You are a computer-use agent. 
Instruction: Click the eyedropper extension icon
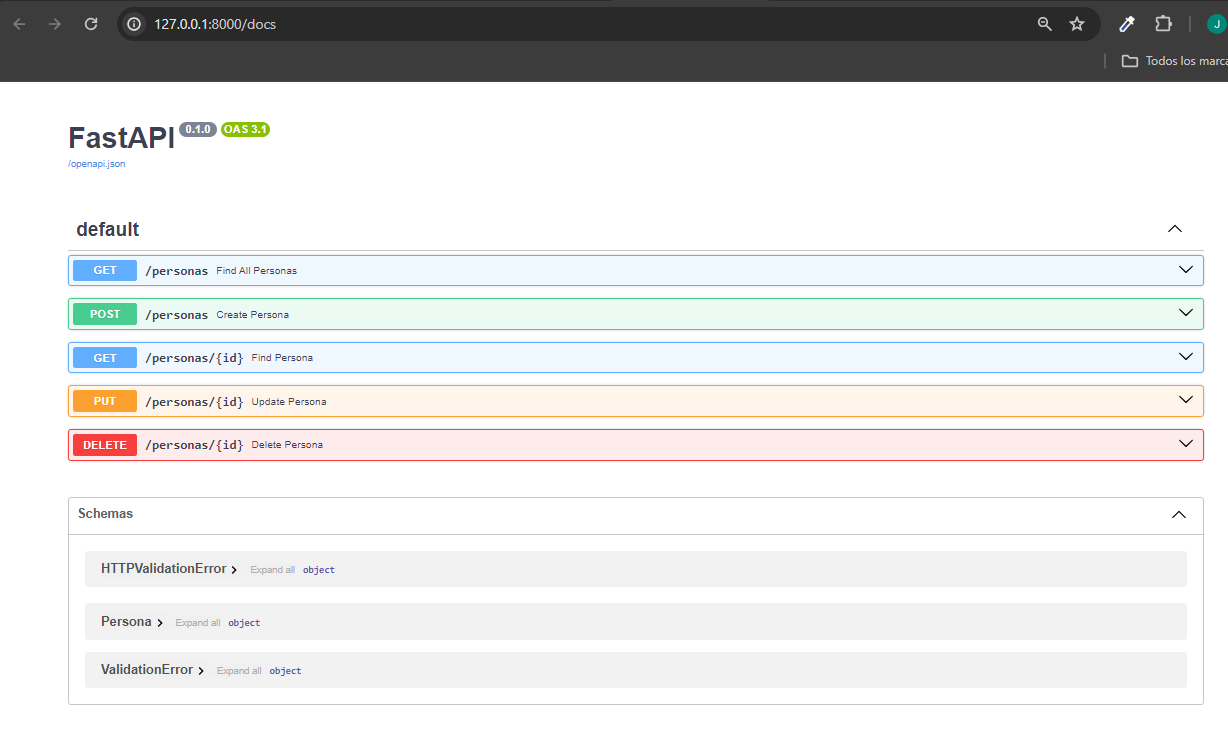(1127, 24)
